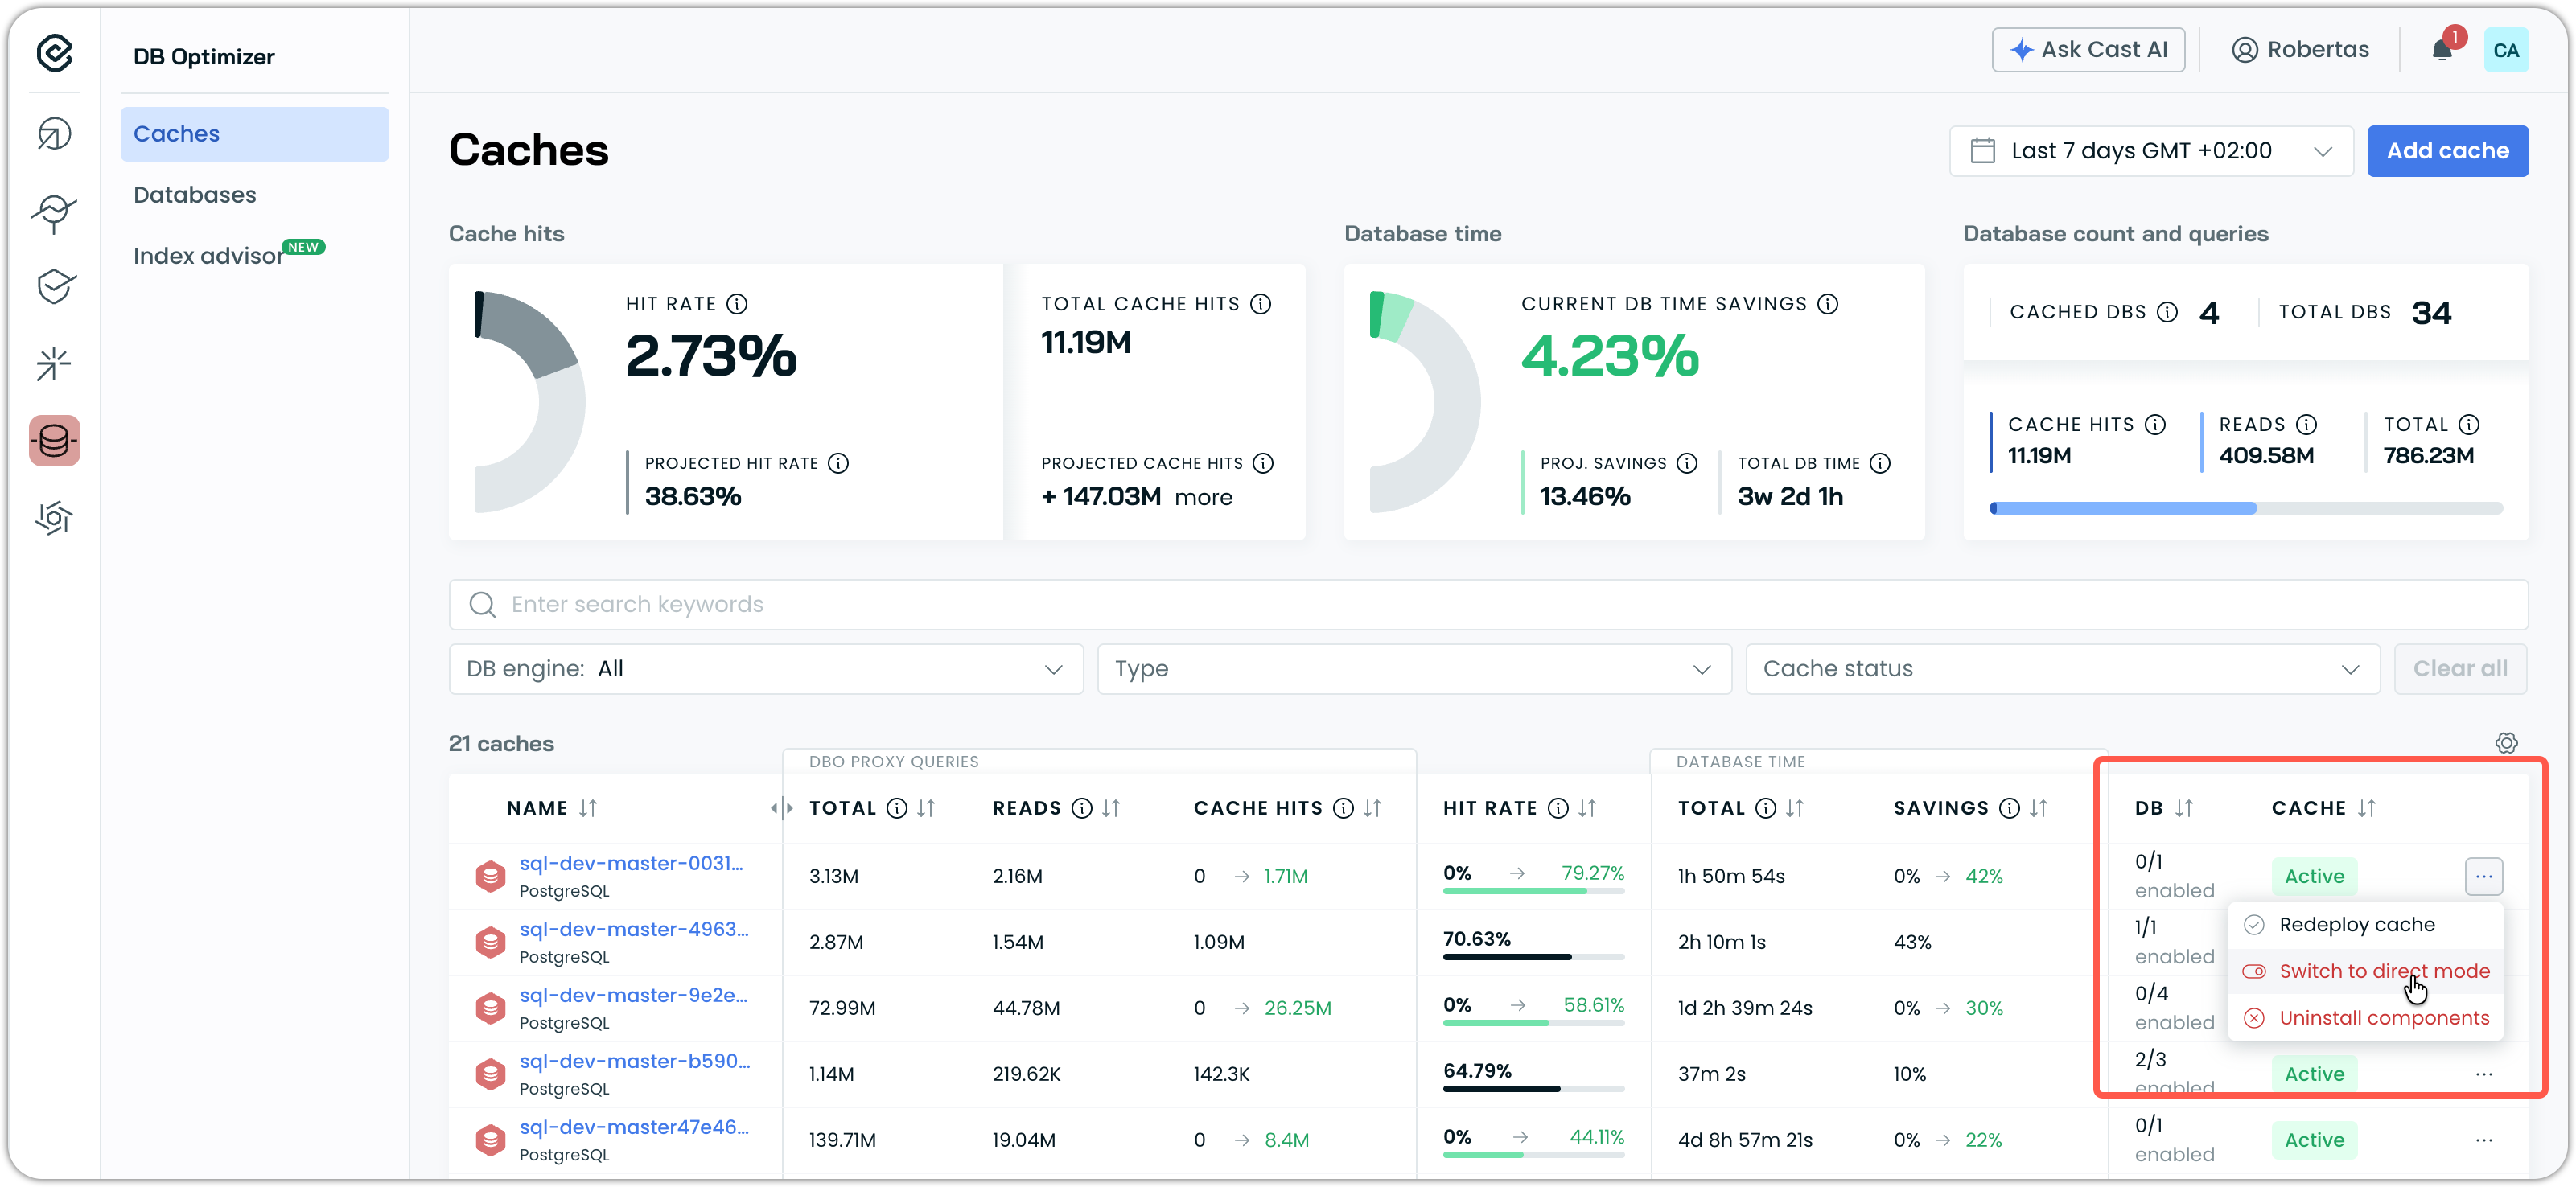Open the DB engine filter dropdown

[765, 669]
